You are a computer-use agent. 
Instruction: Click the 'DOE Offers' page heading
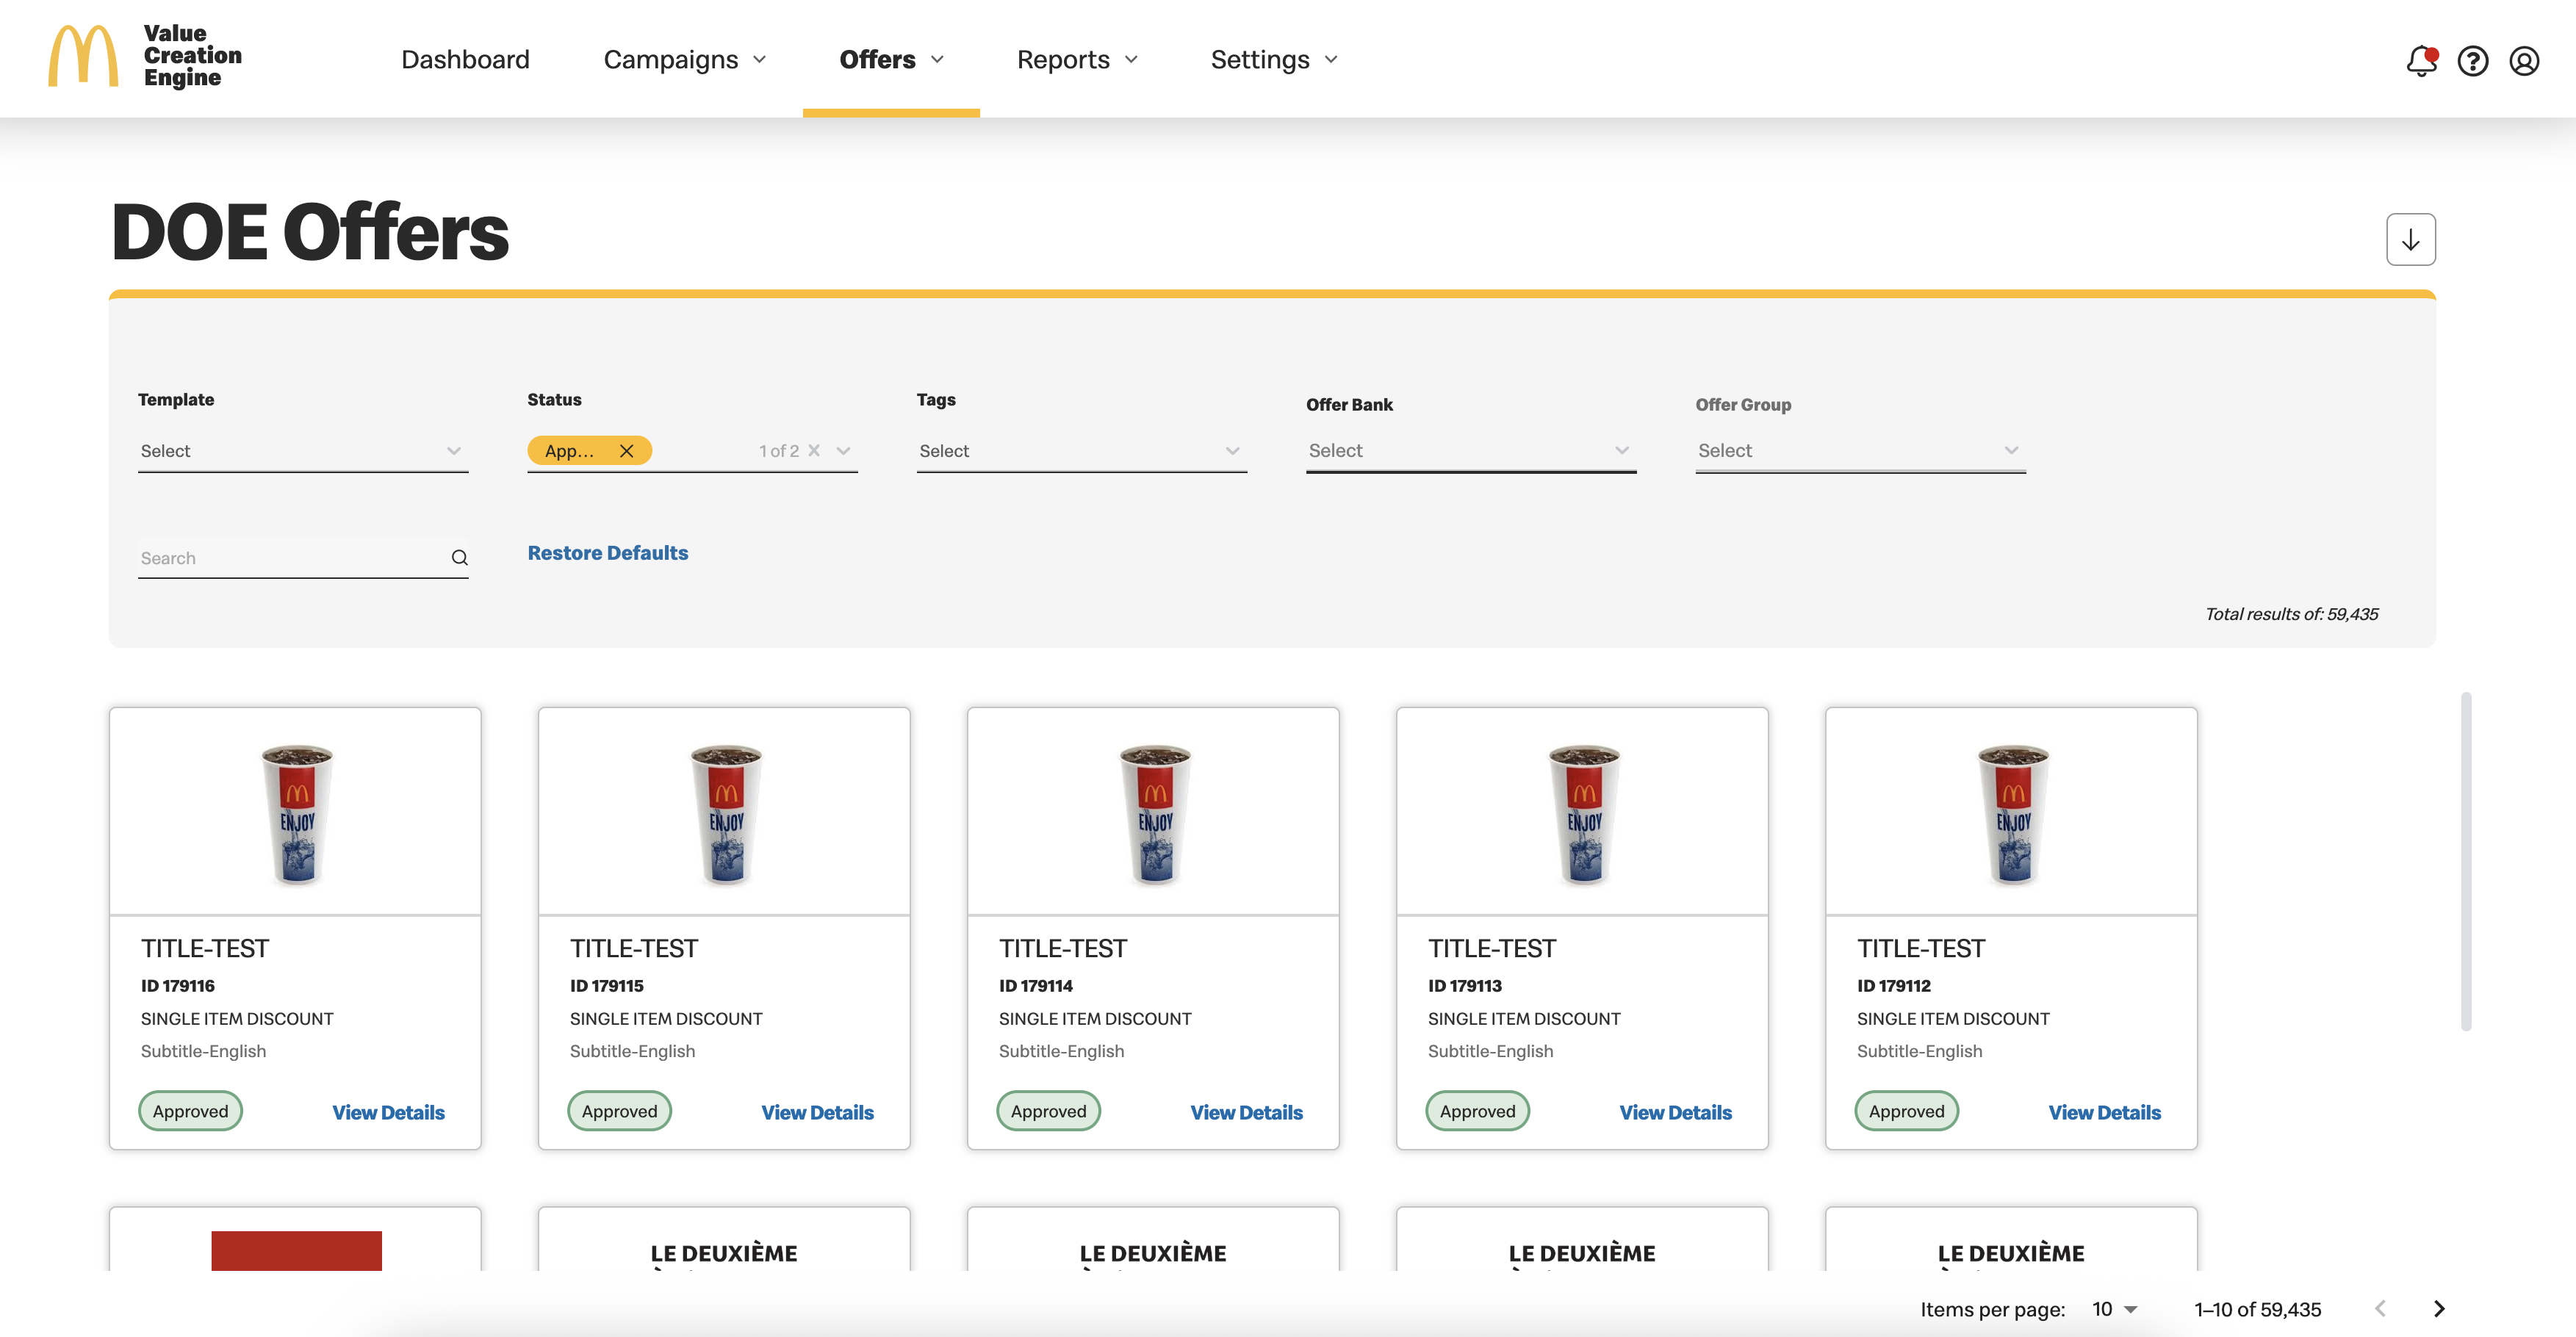[310, 232]
